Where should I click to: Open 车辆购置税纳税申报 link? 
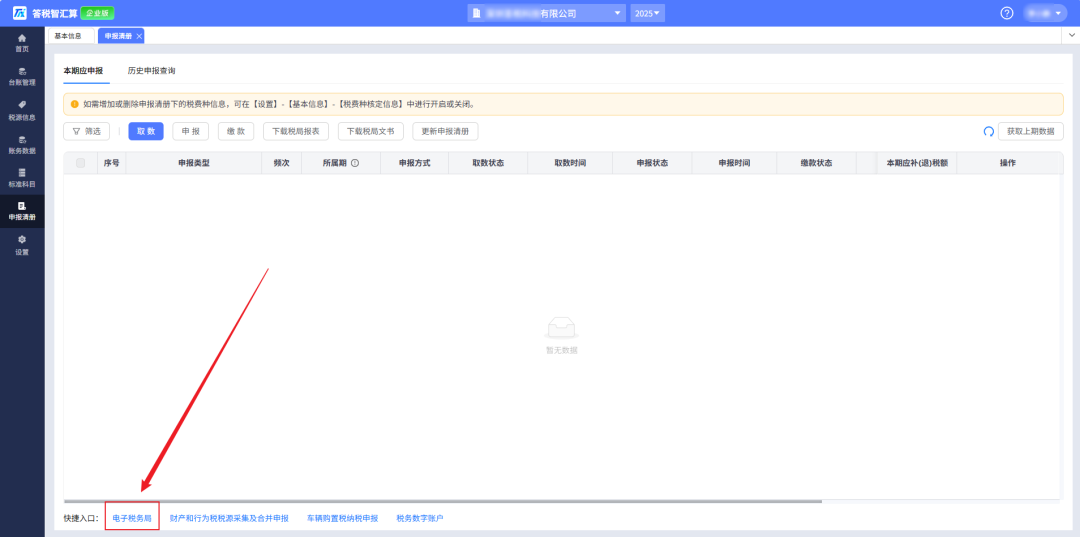(x=342, y=518)
